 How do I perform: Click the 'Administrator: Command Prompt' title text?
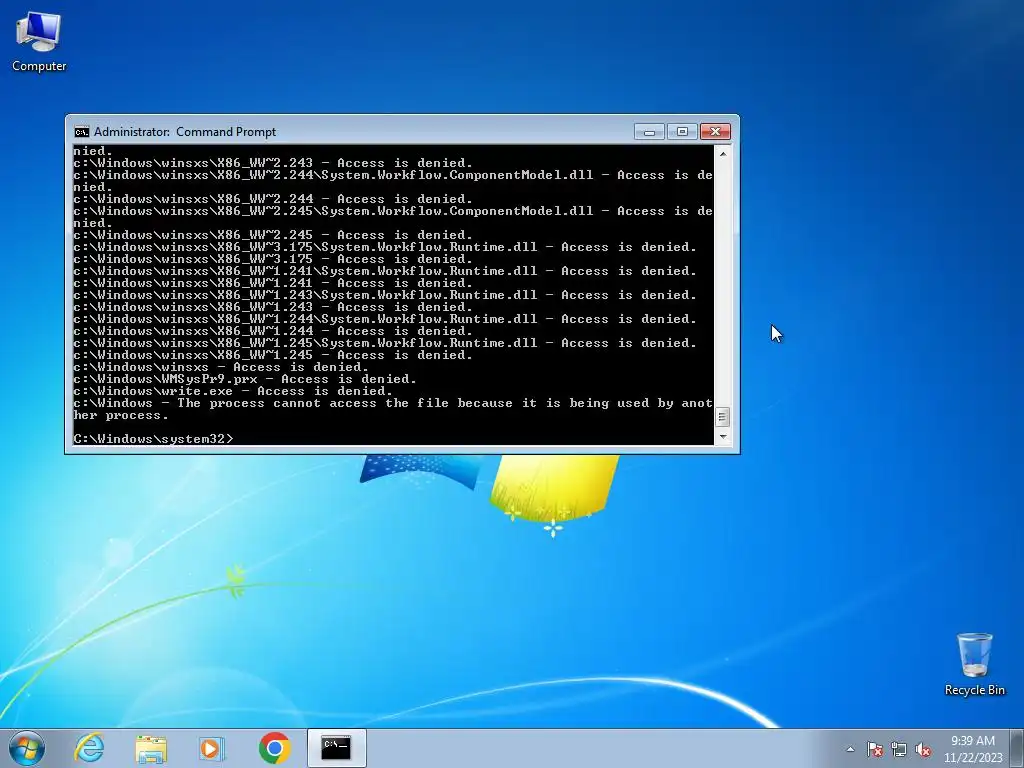pyautogui.click(x=185, y=132)
